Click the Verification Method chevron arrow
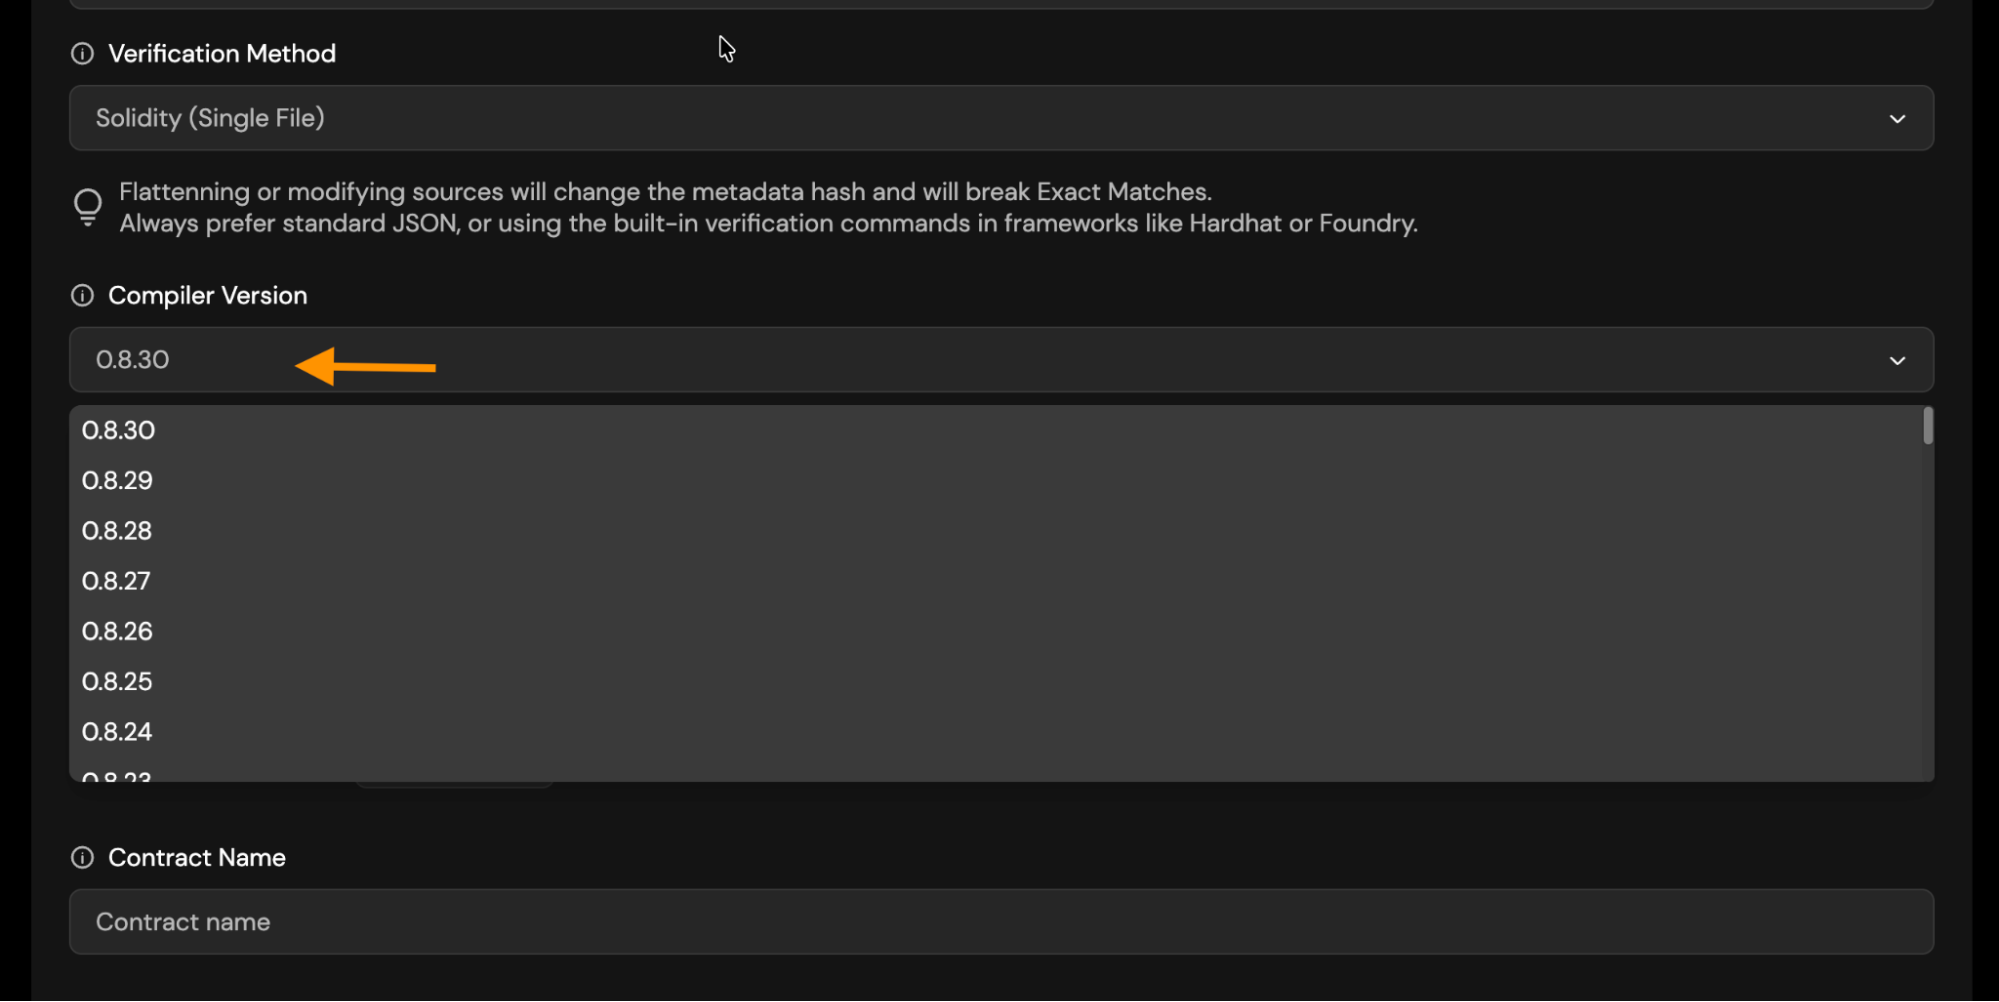Viewport: 1999px width, 1002px height. tap(1897, 119)
